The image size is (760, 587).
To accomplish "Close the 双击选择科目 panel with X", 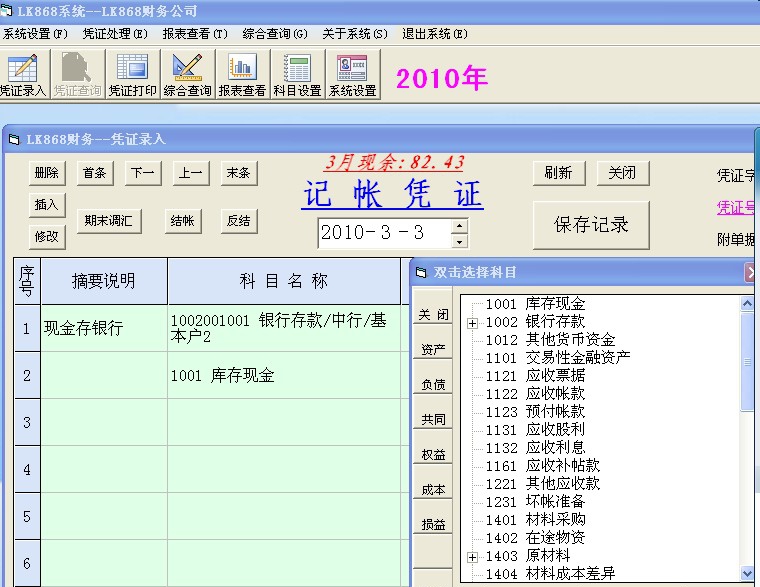I will (x=749, y=272).
